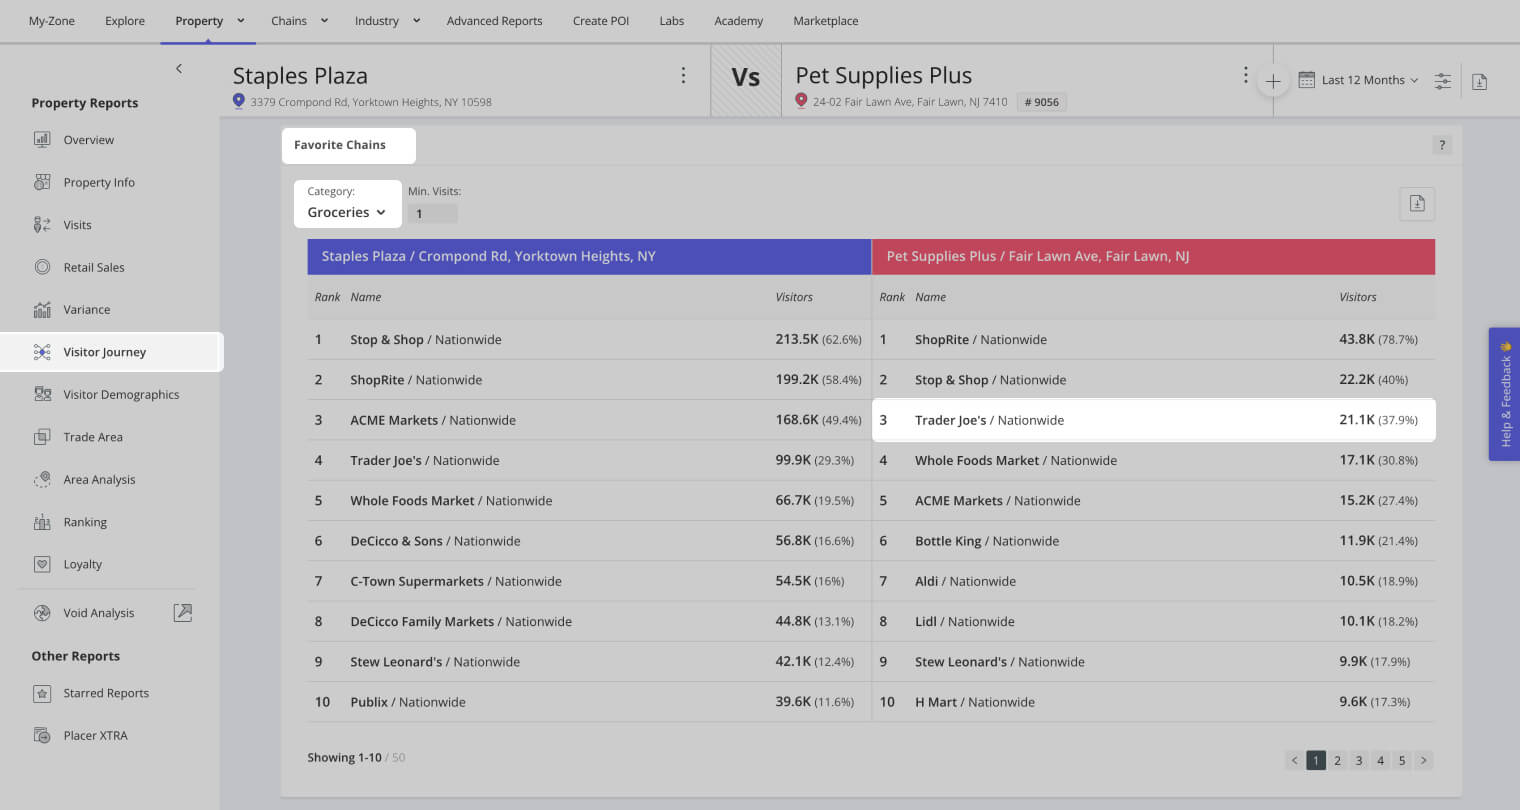Open Pet Supplies Plus three-dot menu

pos(1245,75)
